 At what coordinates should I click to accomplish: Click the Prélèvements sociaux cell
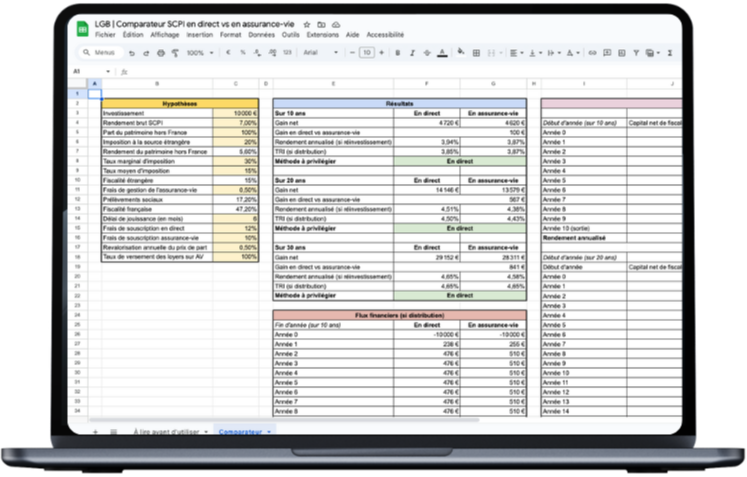click(x=157, y=200)
